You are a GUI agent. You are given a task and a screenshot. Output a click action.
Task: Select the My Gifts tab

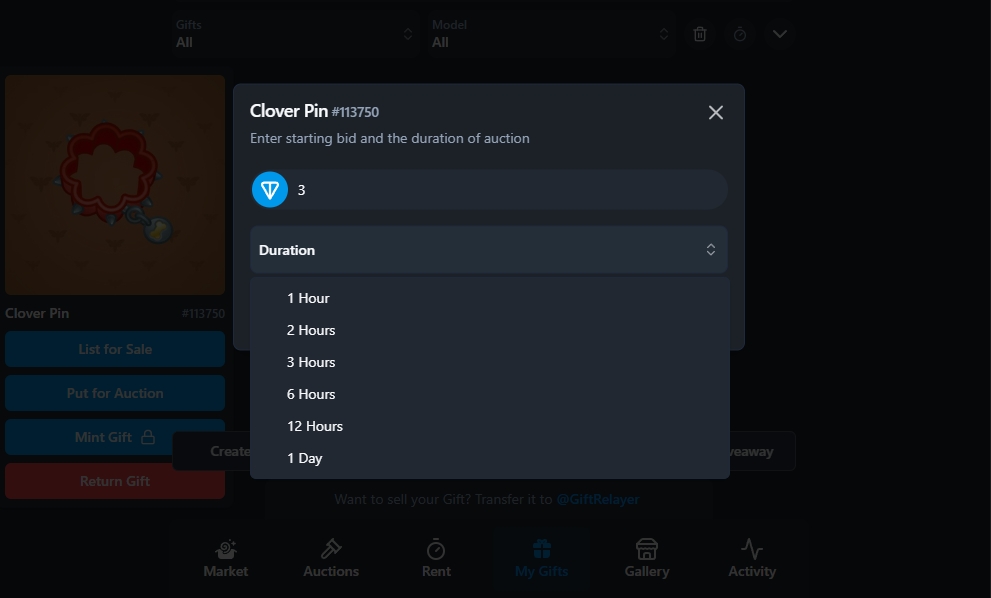tap(542, 558)
